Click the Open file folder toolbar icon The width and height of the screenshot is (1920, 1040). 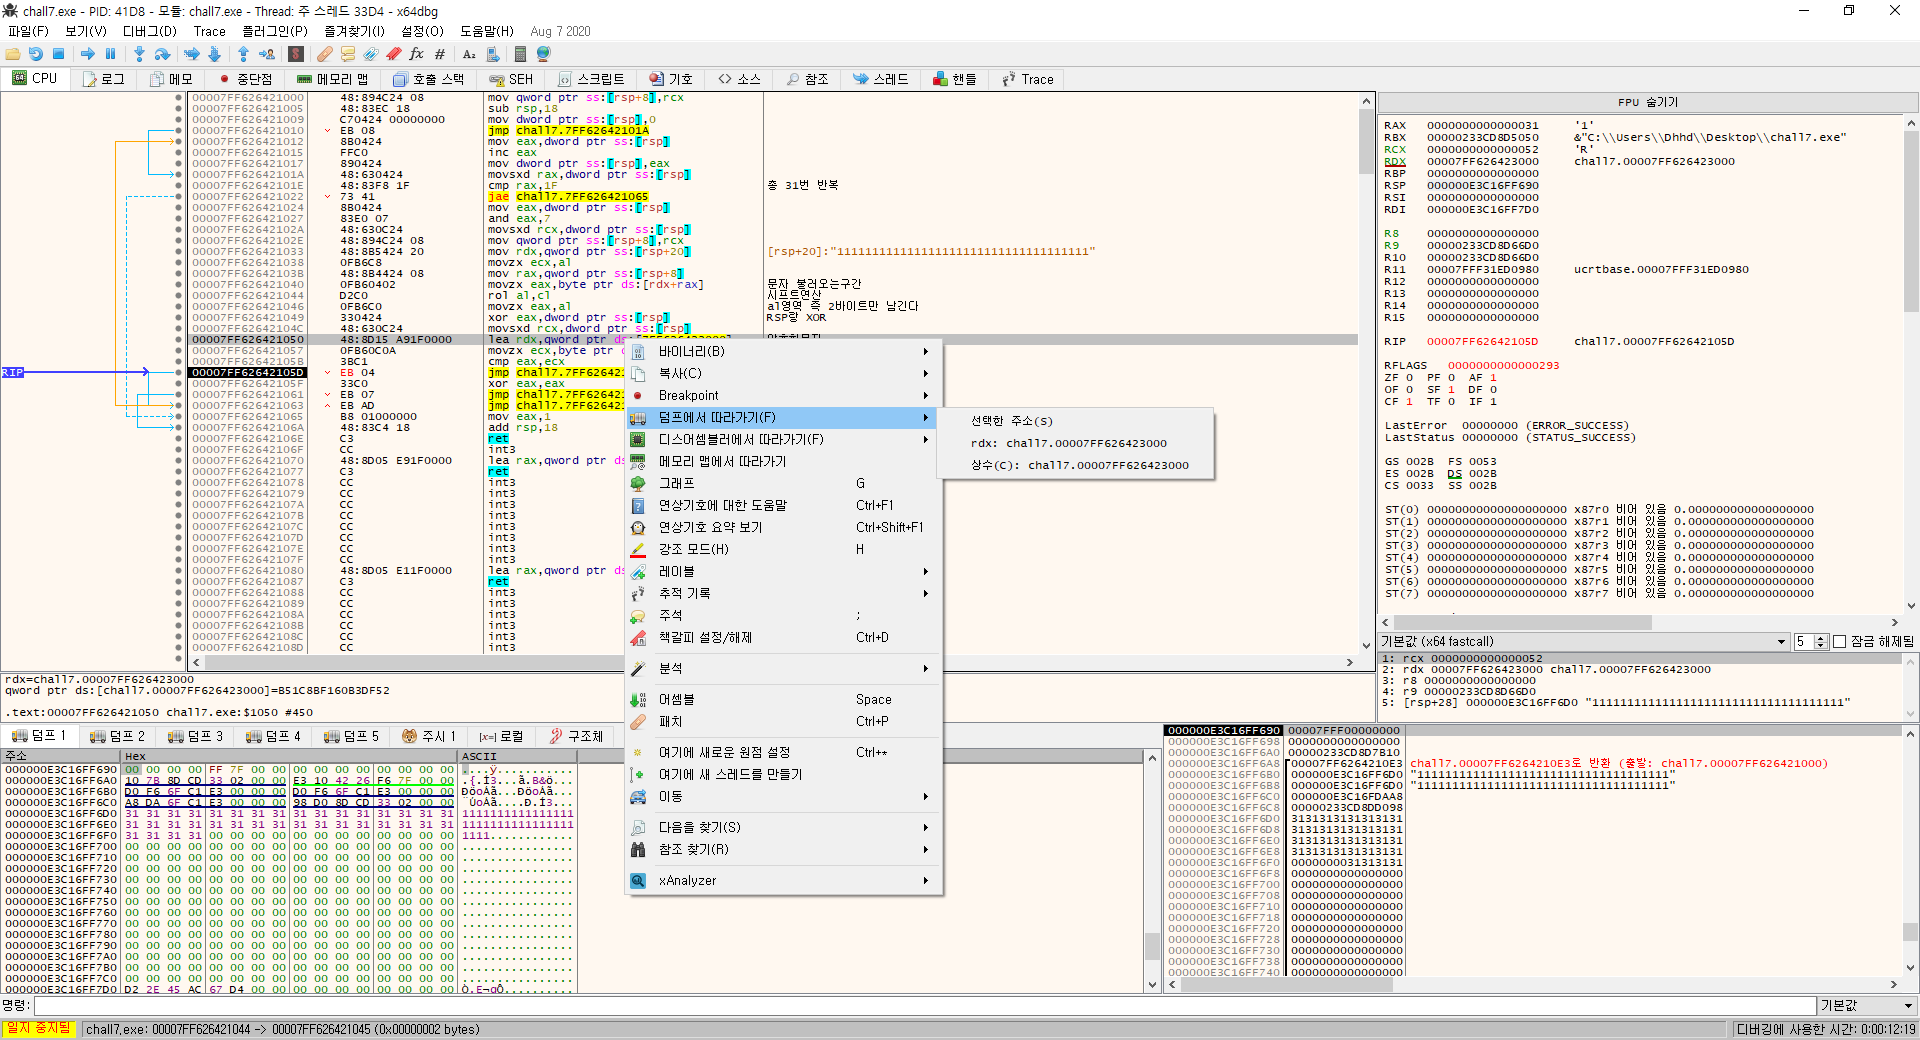pyautogui.click(x=13, y=54)
